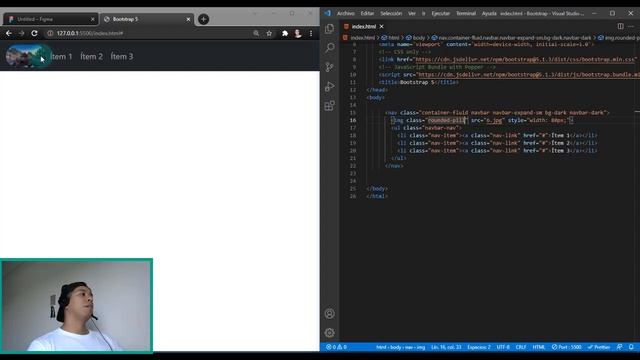640x360 pixels.
Task: Switch to the Untitled – Figma browser tab
Action: (x=50, y=19)
